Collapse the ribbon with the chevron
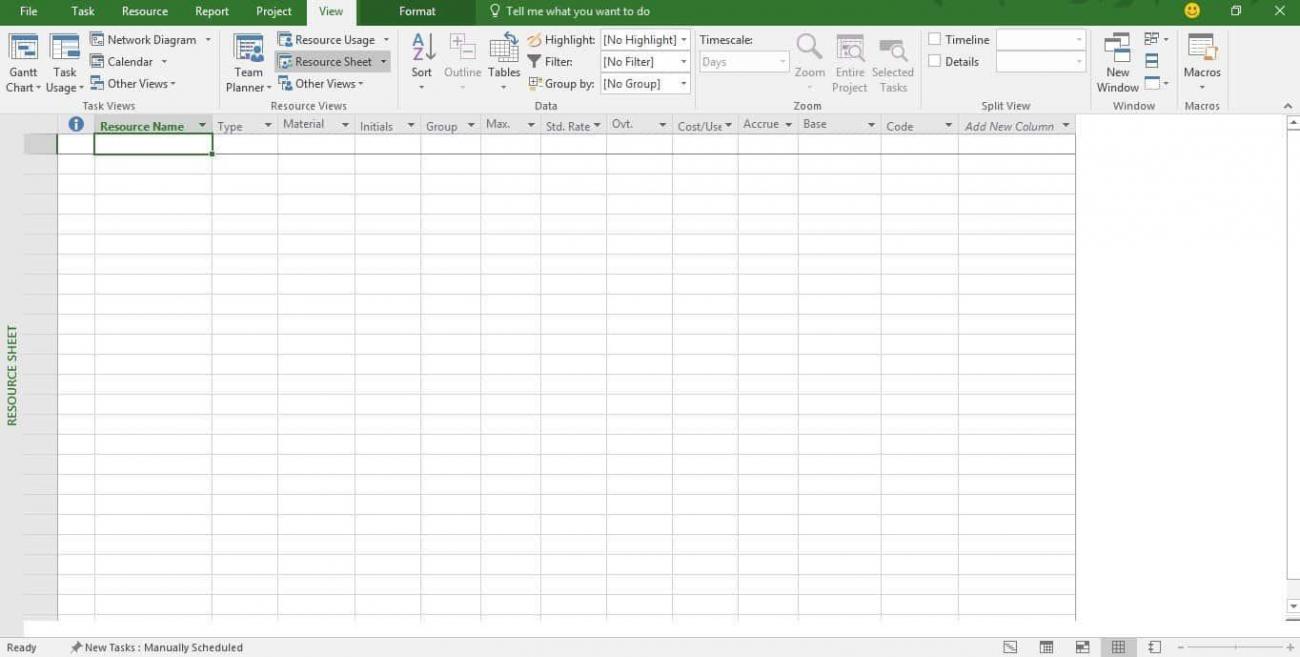The image size is (1300, 657). tap(1288, 105)
